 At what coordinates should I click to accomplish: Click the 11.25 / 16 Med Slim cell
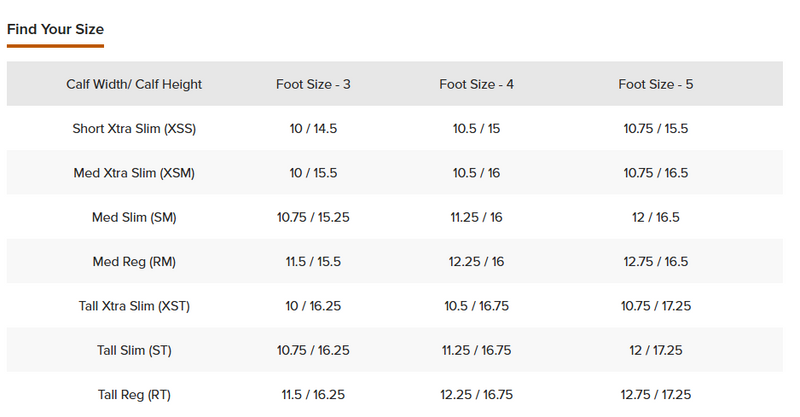pyautogui.click(x=477, y=217)
